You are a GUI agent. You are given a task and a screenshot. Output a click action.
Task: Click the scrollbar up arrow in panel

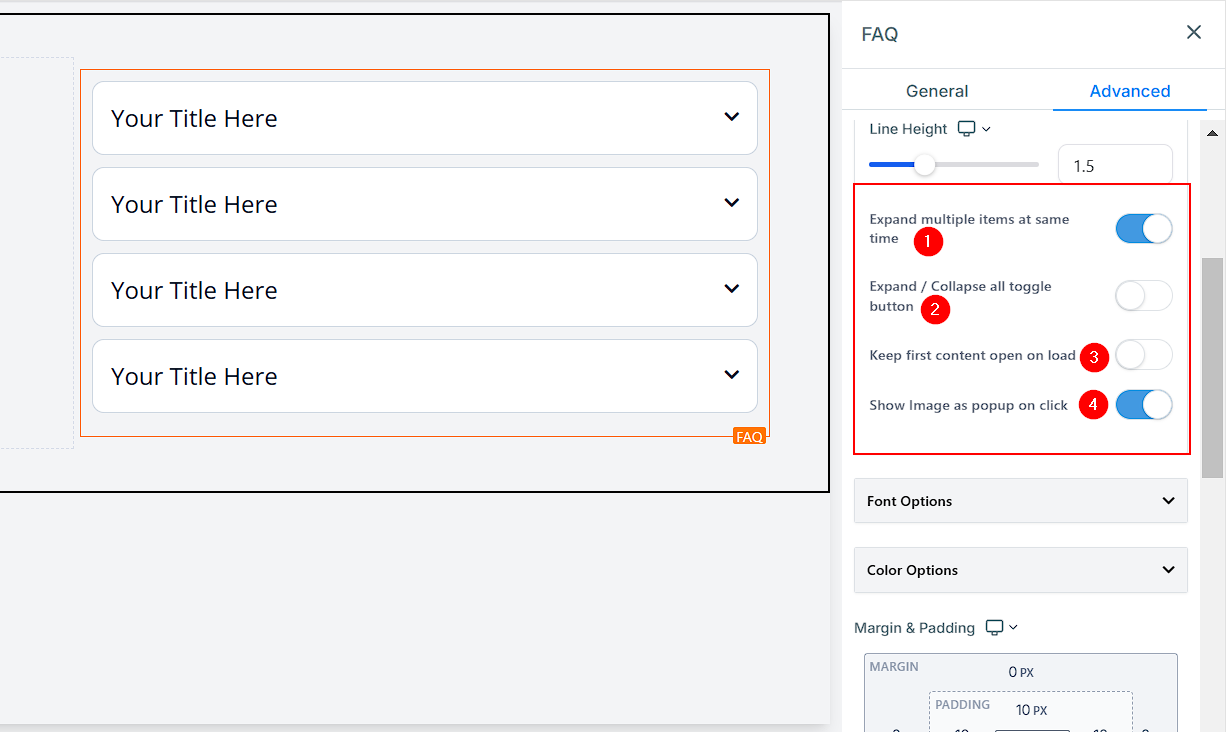pyautogui.click(x=1212, y=134)
